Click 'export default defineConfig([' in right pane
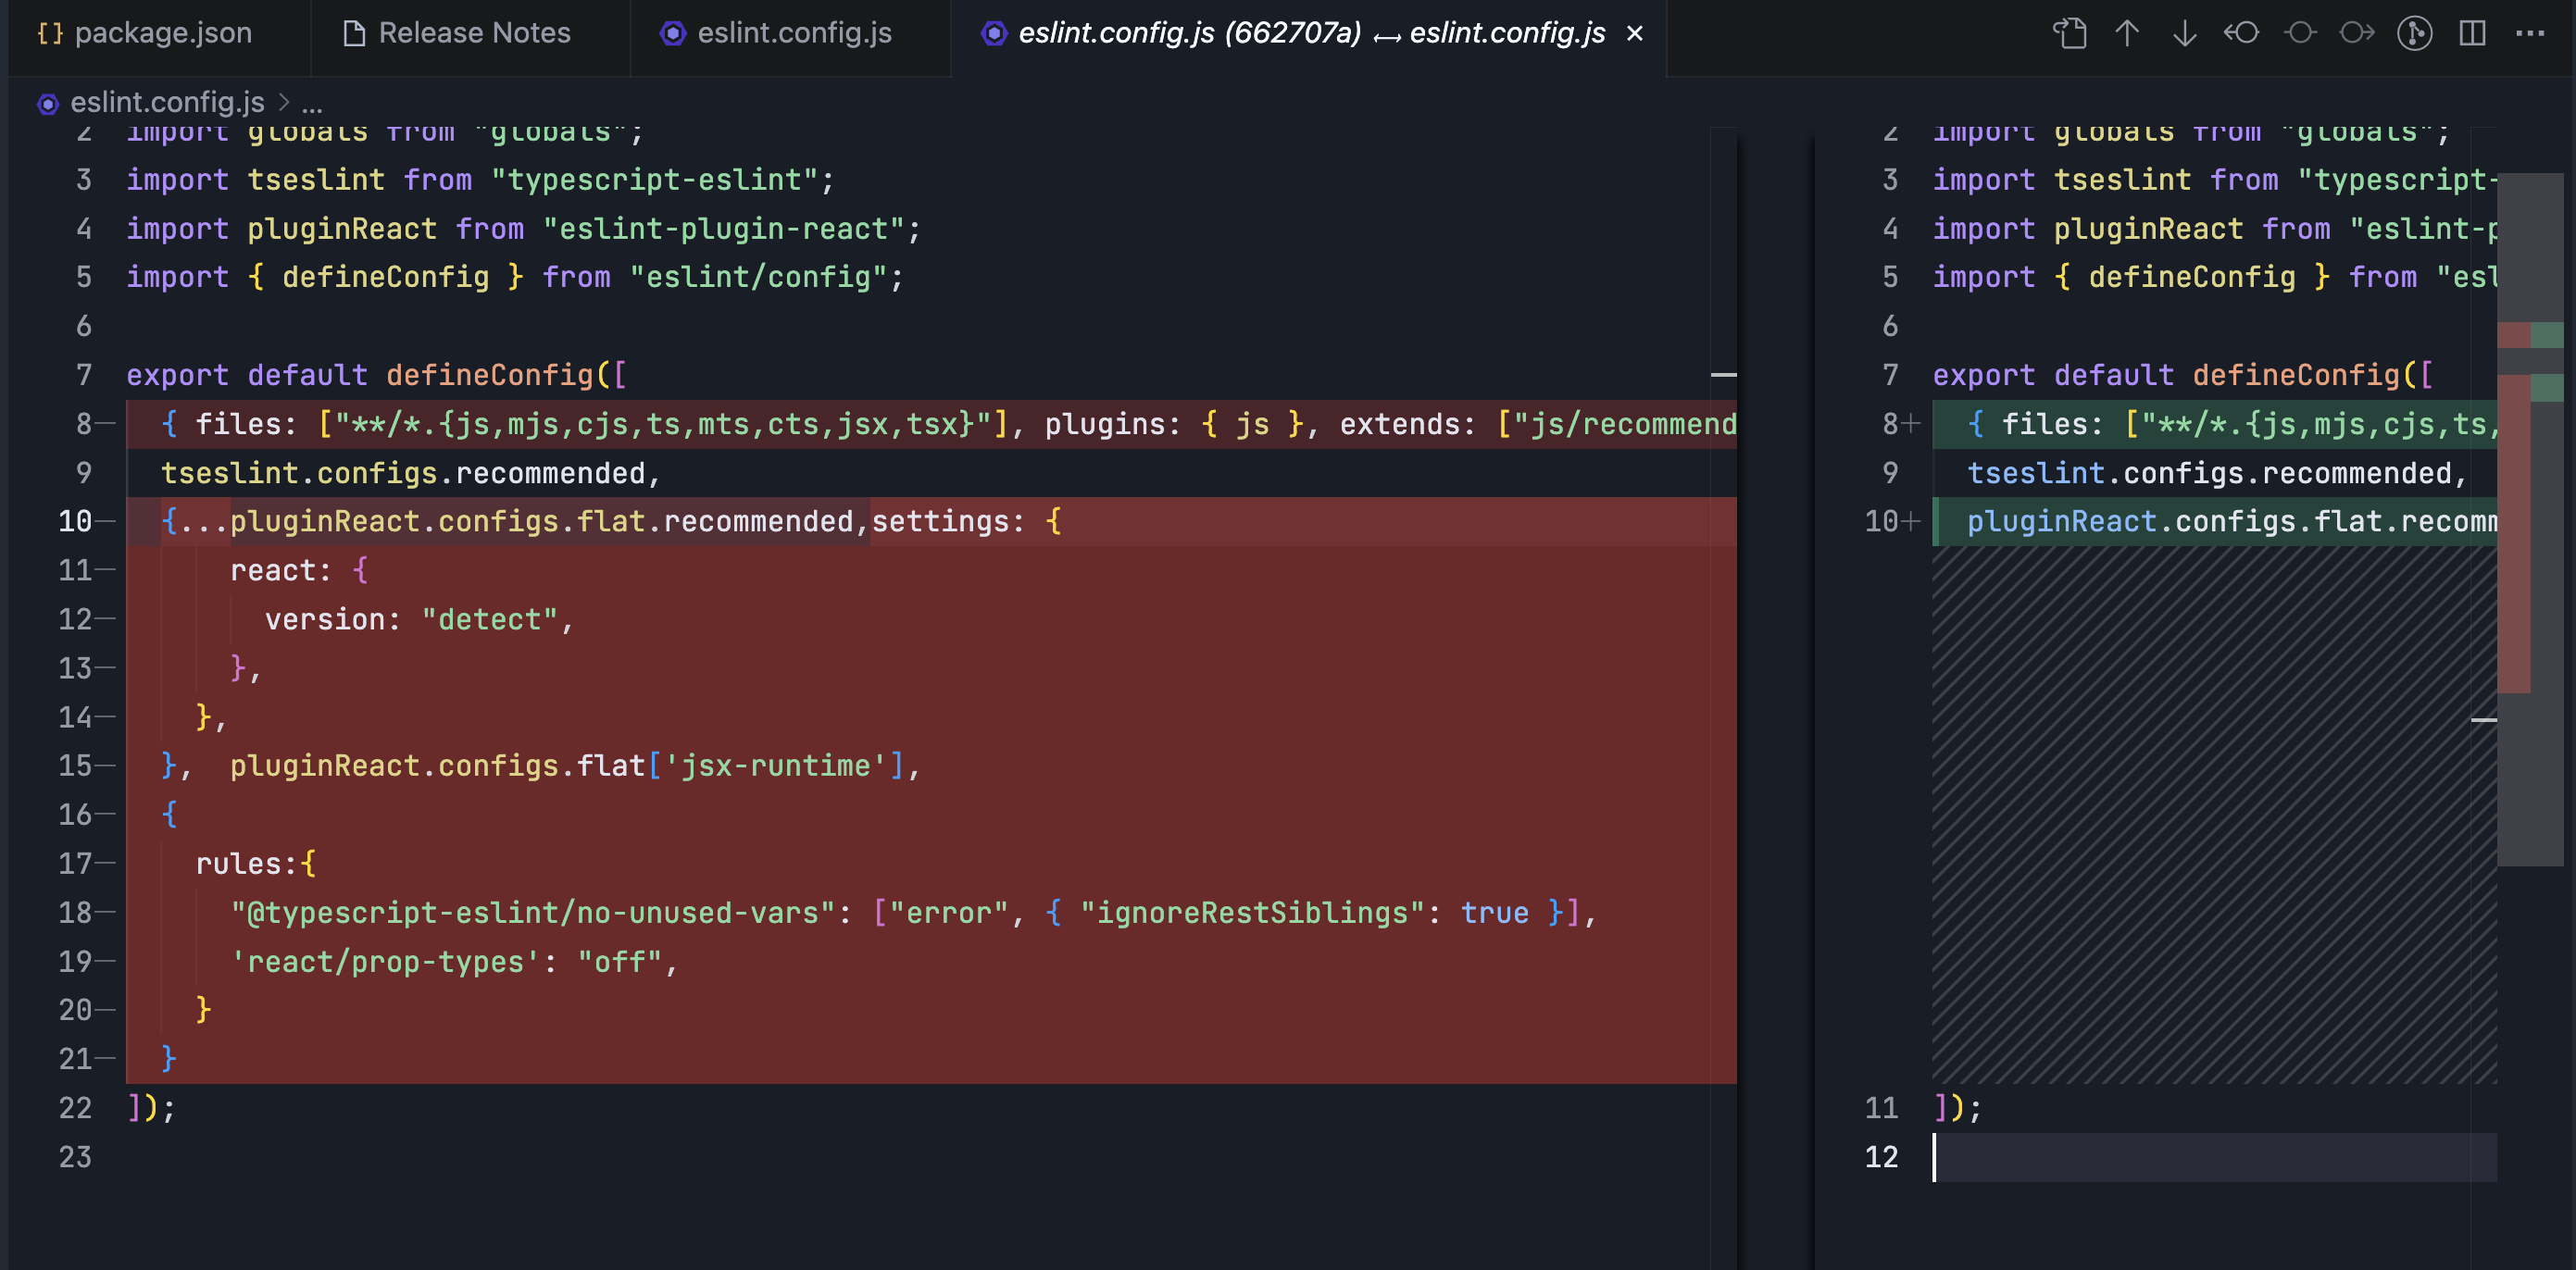The height and width of the screenshot is (1270, 2576). point(2183,375)
